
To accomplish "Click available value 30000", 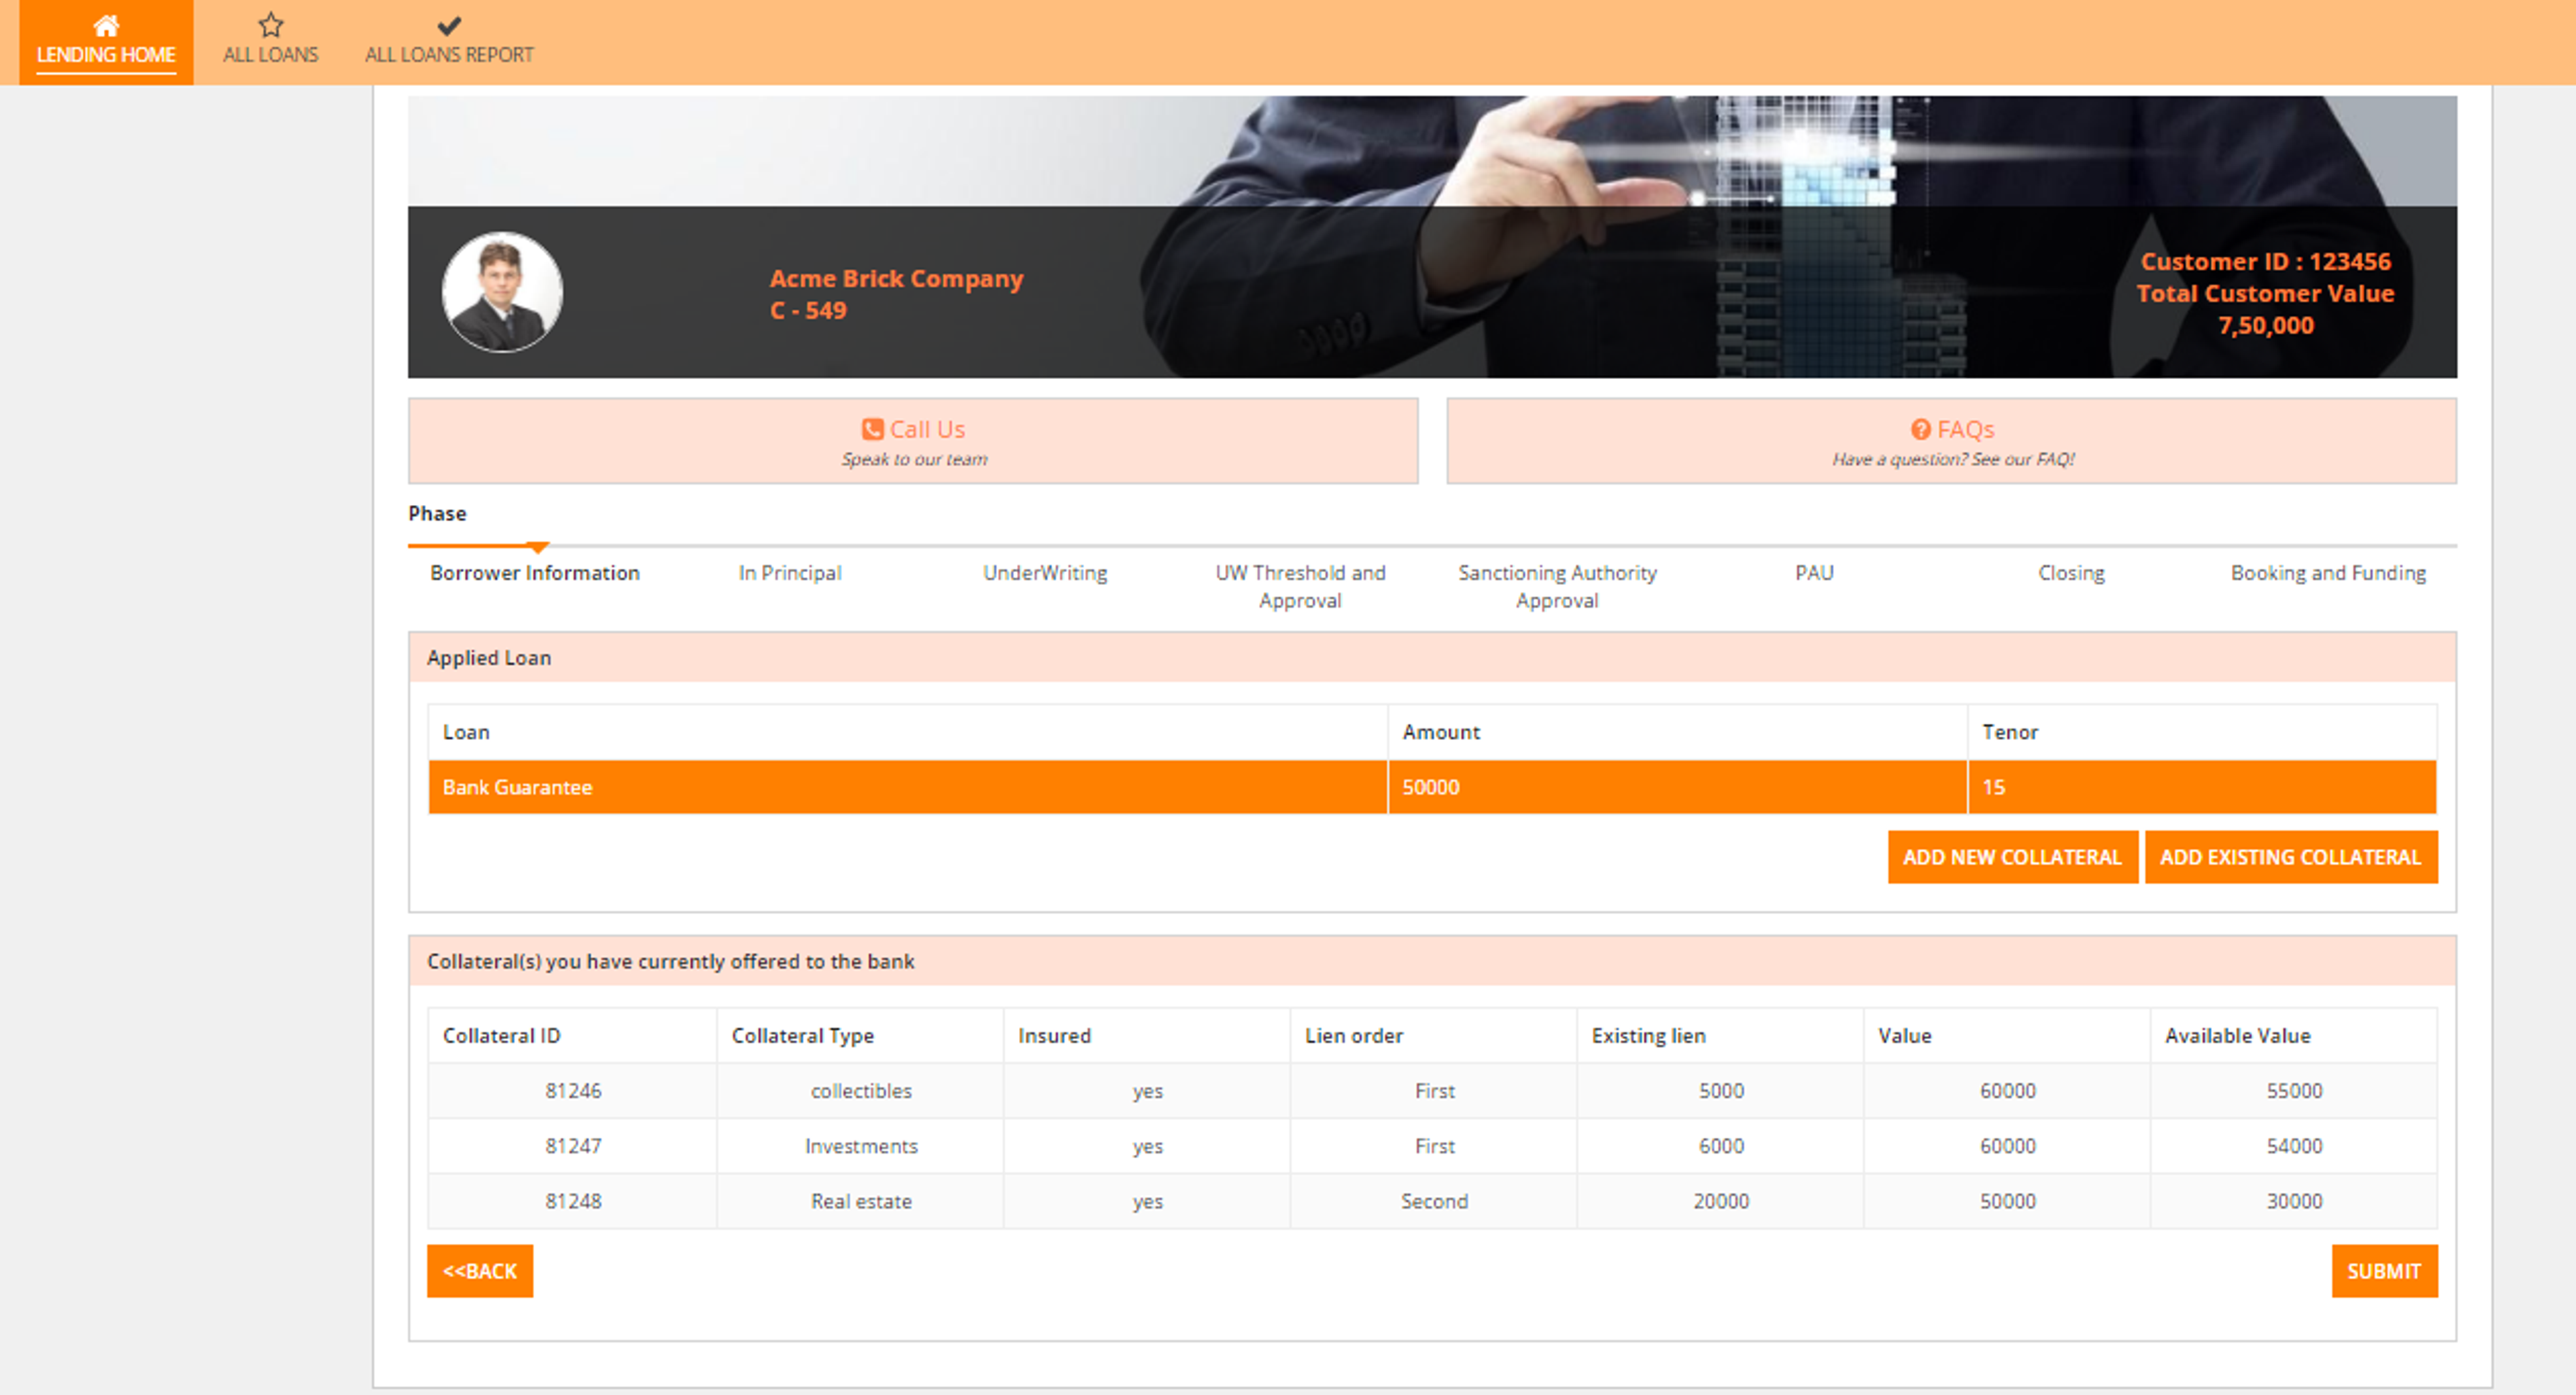I will 2294,1201.
